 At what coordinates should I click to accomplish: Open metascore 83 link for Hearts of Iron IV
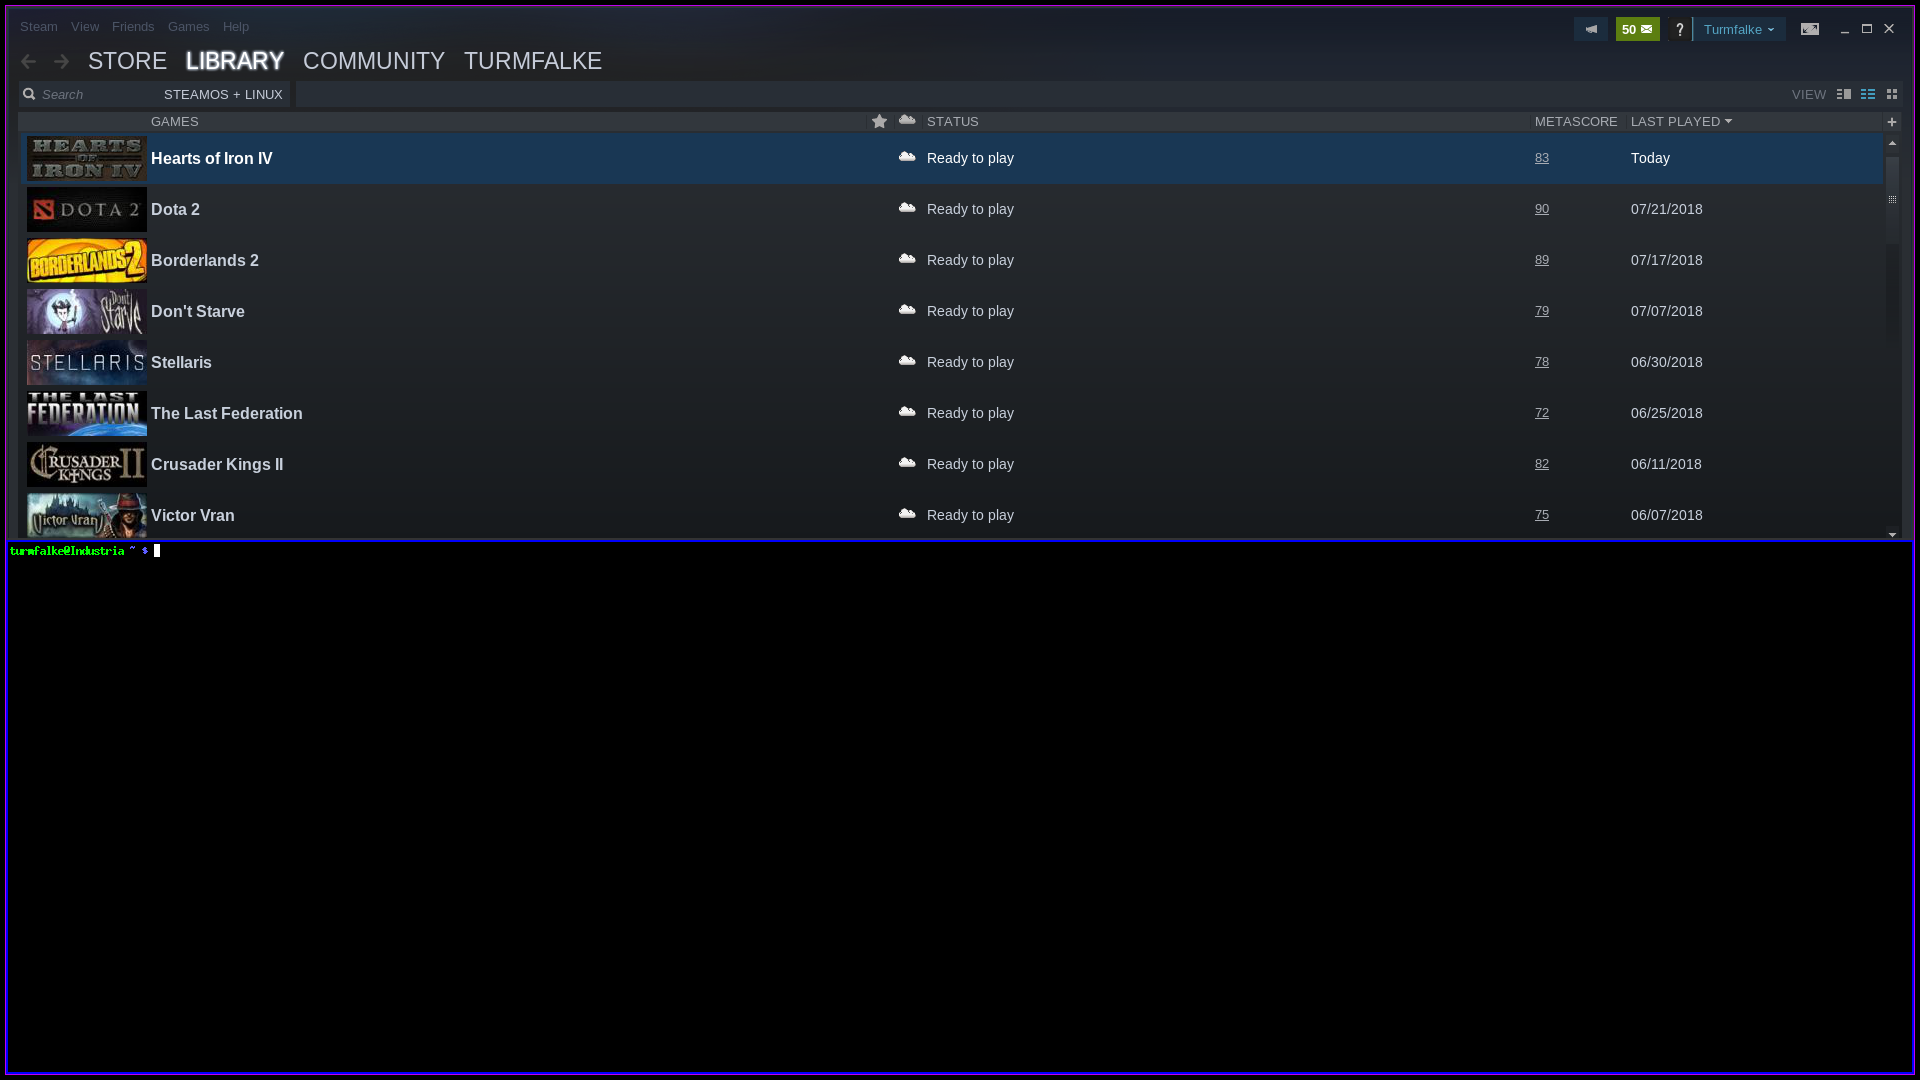[x=1542, y=158]
